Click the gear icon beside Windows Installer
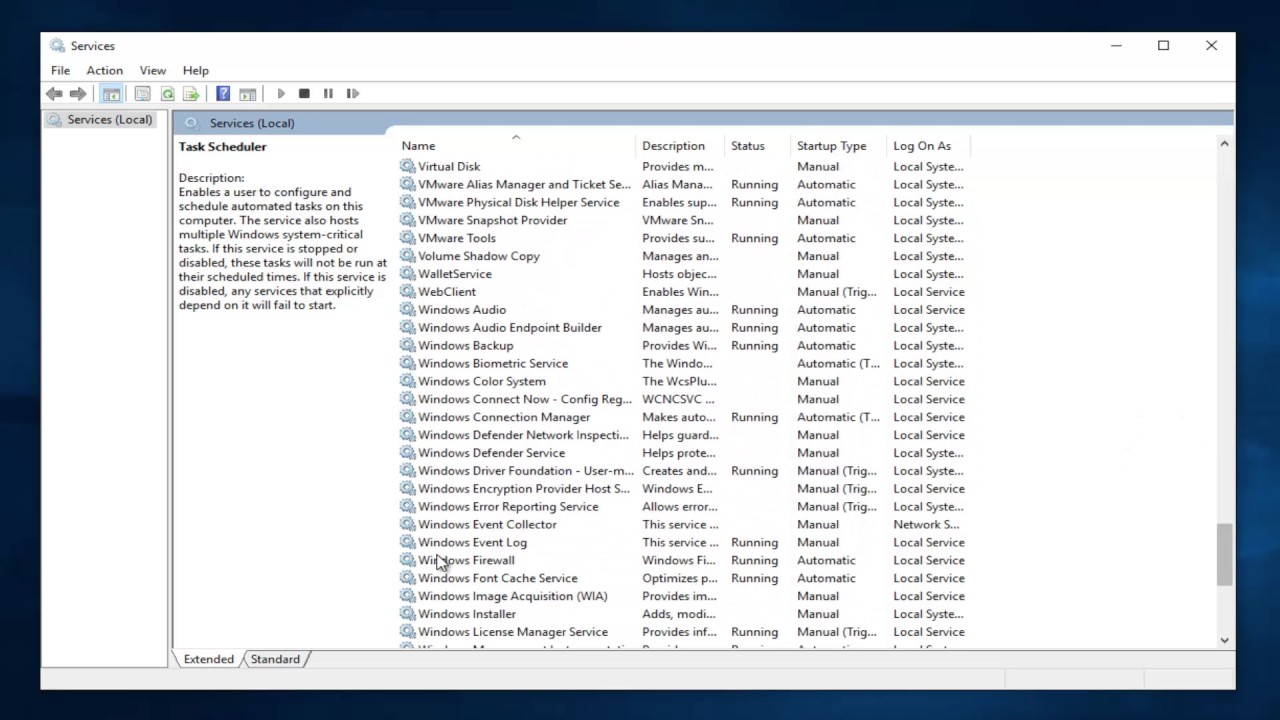Viewport: 1280px width, 720px height. point(407,614)
